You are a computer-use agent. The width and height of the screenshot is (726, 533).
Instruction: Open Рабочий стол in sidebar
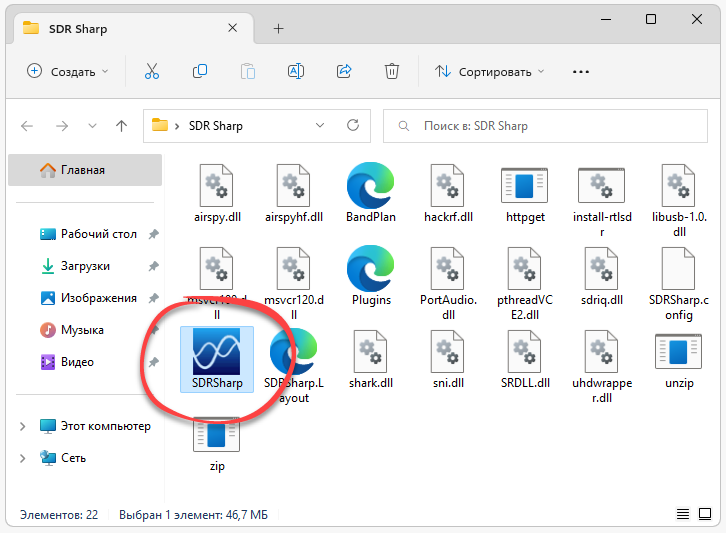(x=99, y=234)
